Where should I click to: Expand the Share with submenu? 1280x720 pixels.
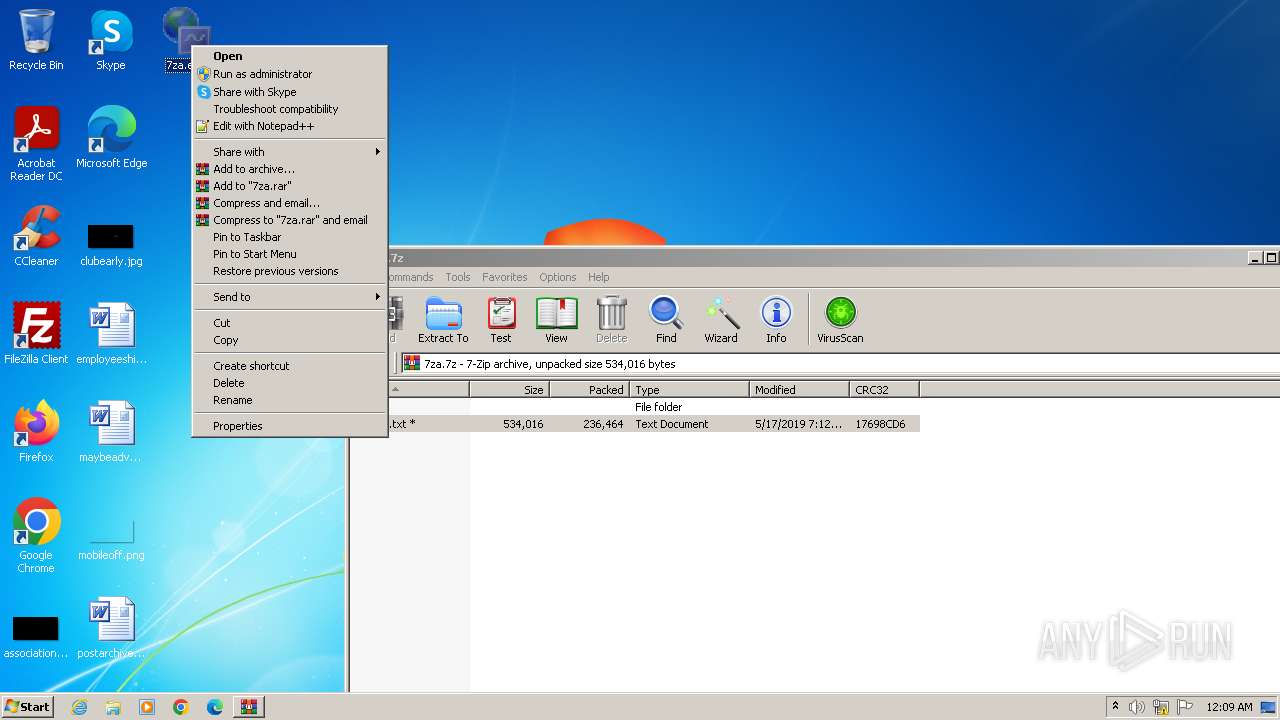coord(289,152)
